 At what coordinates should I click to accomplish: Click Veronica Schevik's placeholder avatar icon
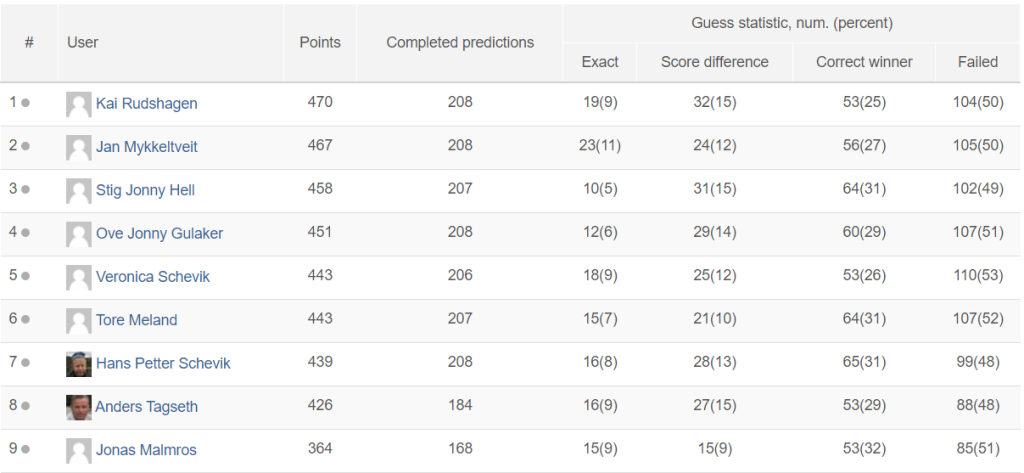[x=78, y=278]
